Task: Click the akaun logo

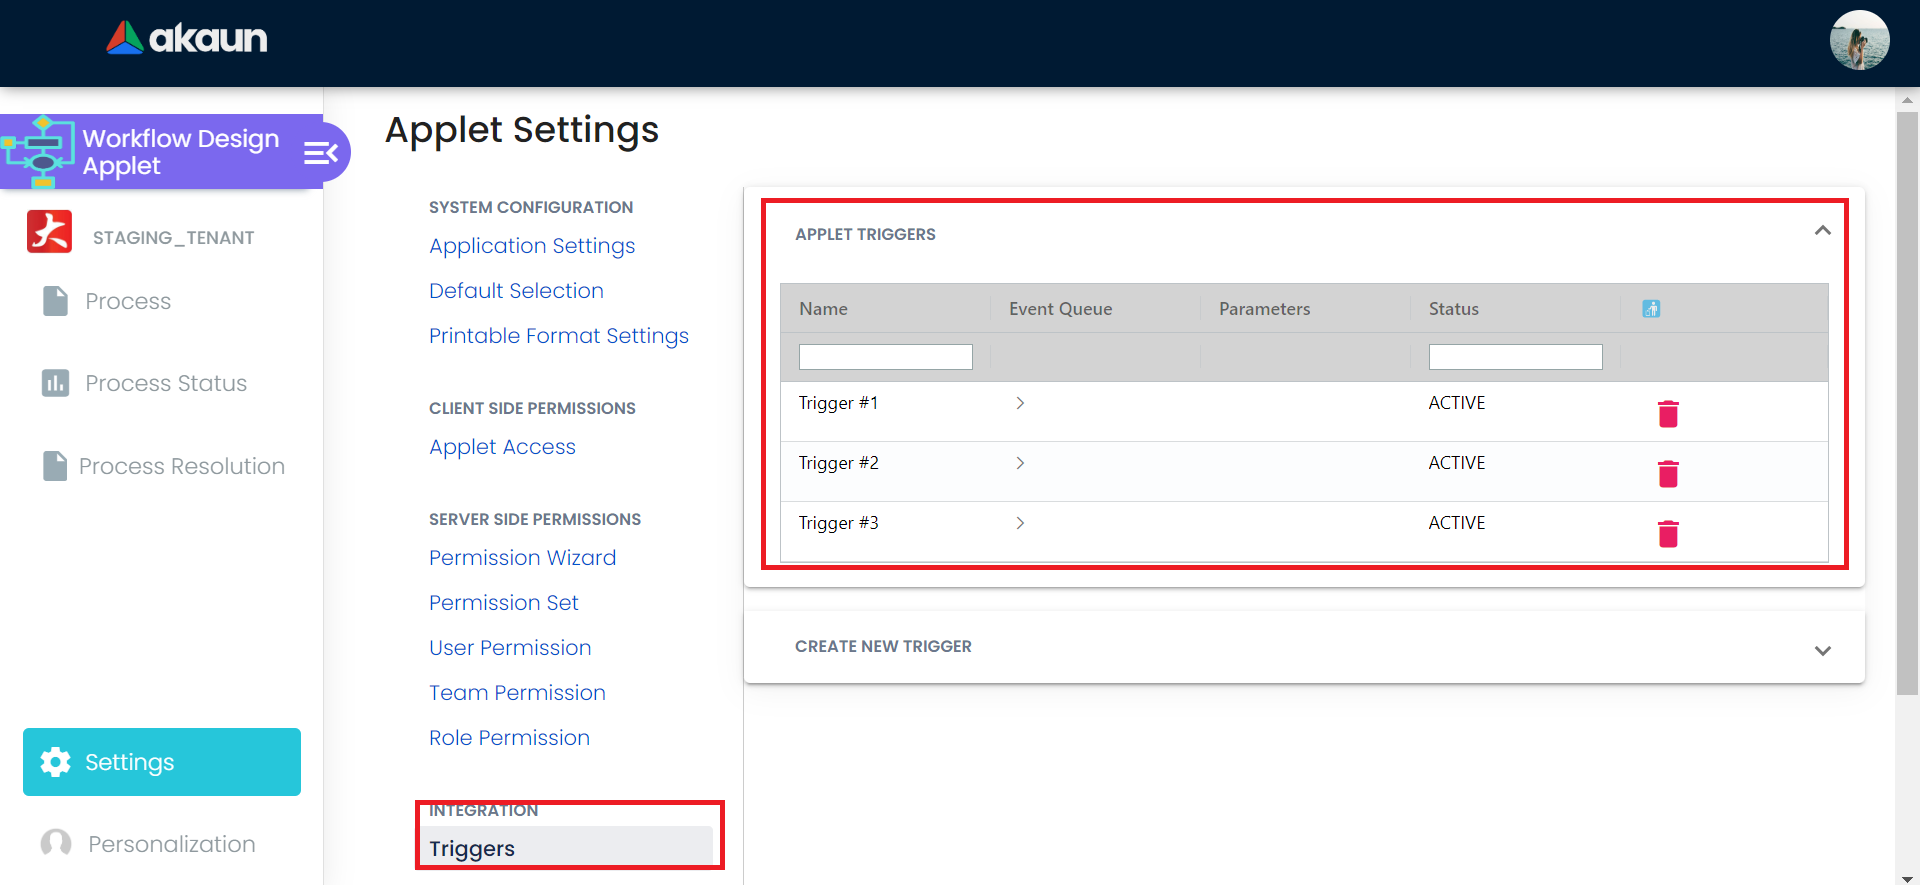Action: [x=187, y=38]
